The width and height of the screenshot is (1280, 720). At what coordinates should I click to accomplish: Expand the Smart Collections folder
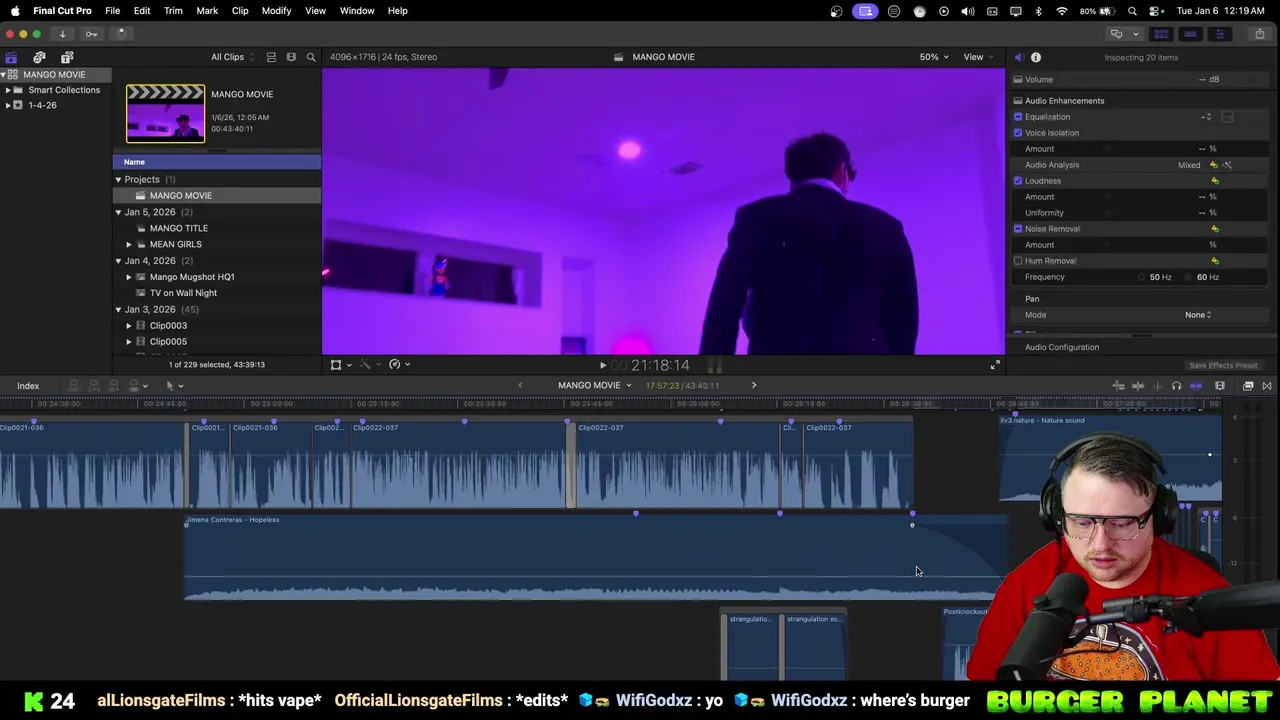point(8,90)
